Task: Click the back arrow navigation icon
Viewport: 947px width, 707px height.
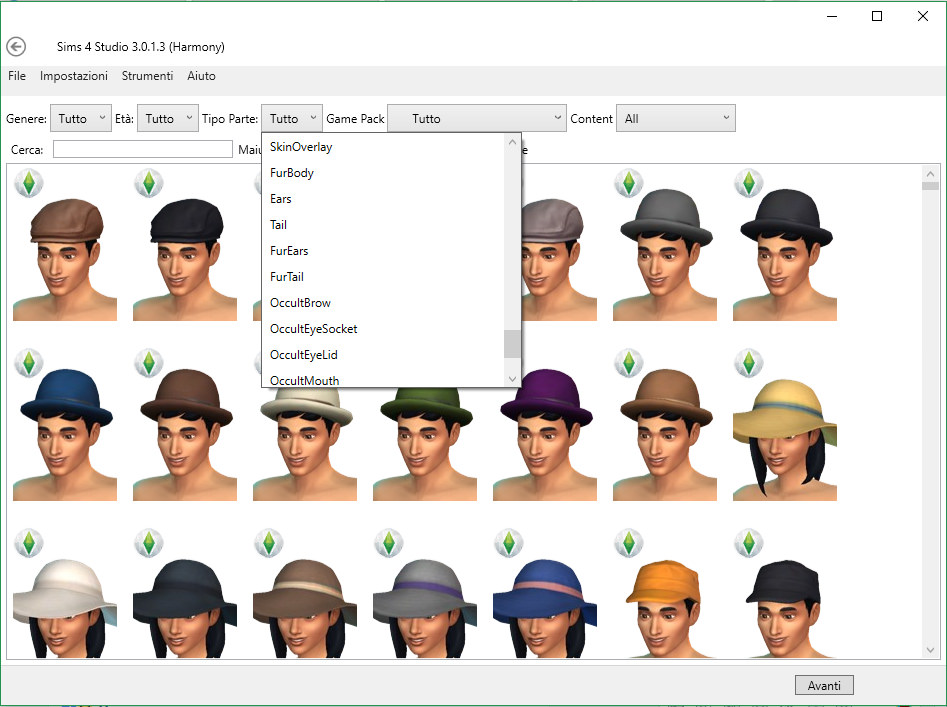Action: (16, 46)
